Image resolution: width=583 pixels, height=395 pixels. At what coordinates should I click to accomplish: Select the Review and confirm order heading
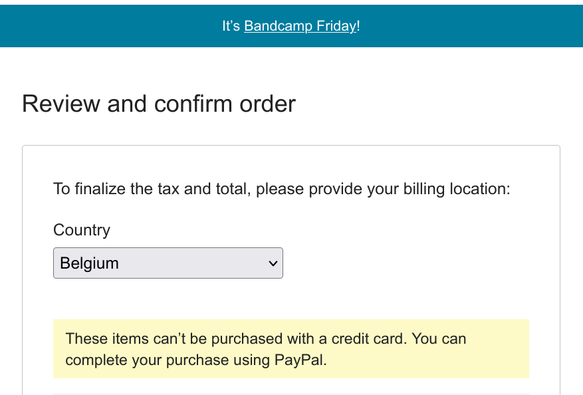coord(159,103)
